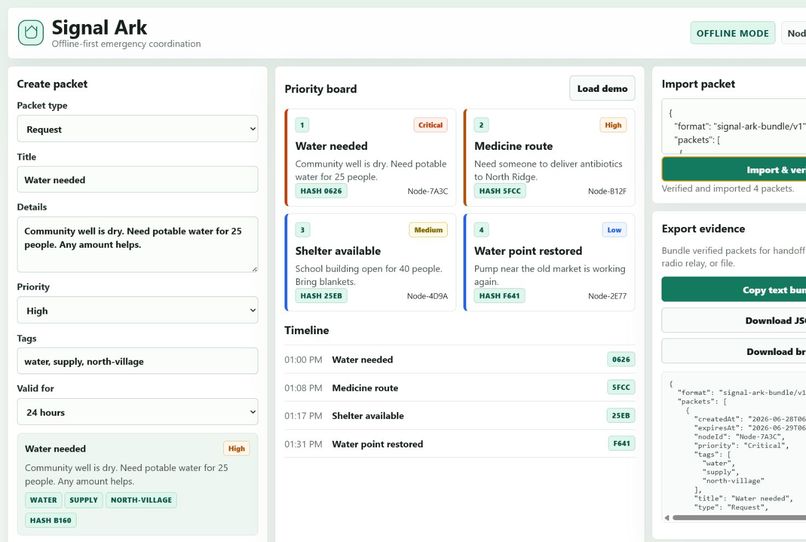This screenshot has height=542, width=806.
Task: Select the 01:00 PM Water needed timeline row
Action: pos(460,359)
